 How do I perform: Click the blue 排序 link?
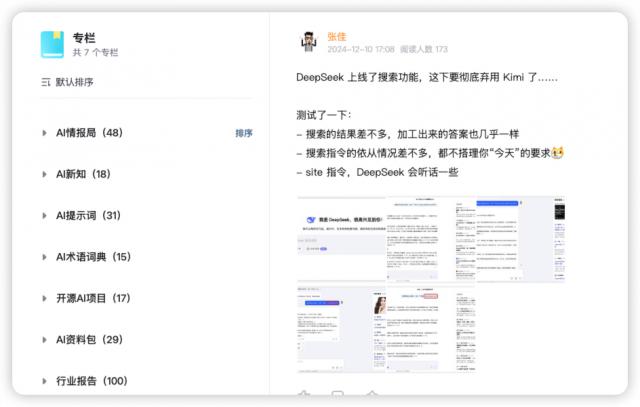pos(244,132)
